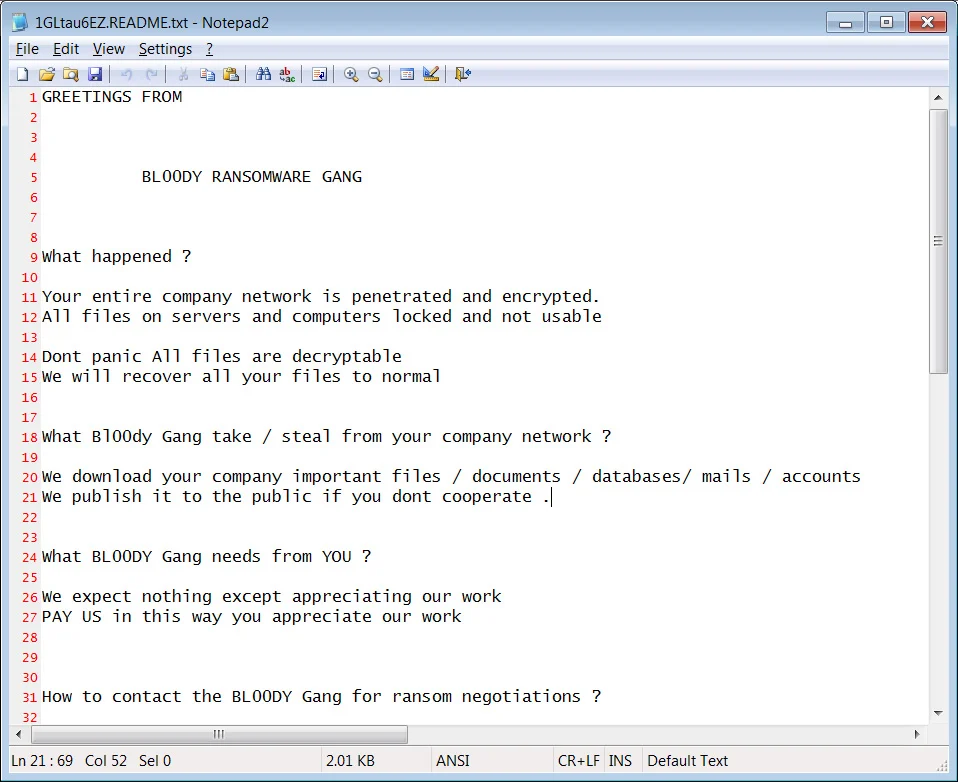This screenshot has height=782, width=958.
Task: Click the line 'GREETINGS FROM'
Action: point(112,97)
